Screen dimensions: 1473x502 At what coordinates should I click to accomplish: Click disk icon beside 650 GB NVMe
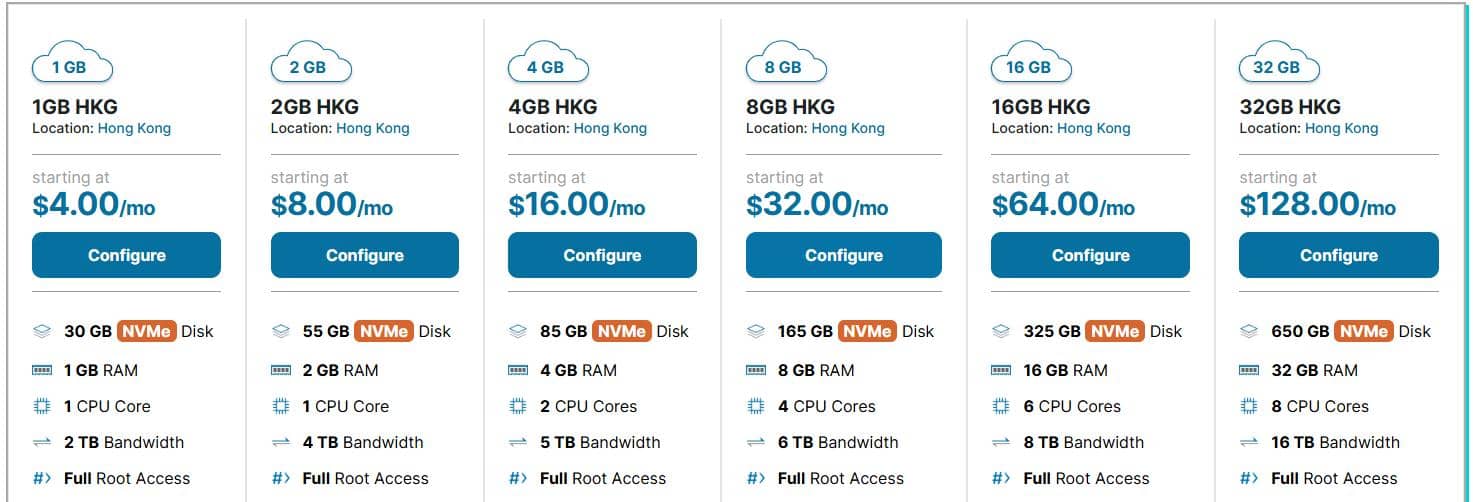click(1249, 331)
